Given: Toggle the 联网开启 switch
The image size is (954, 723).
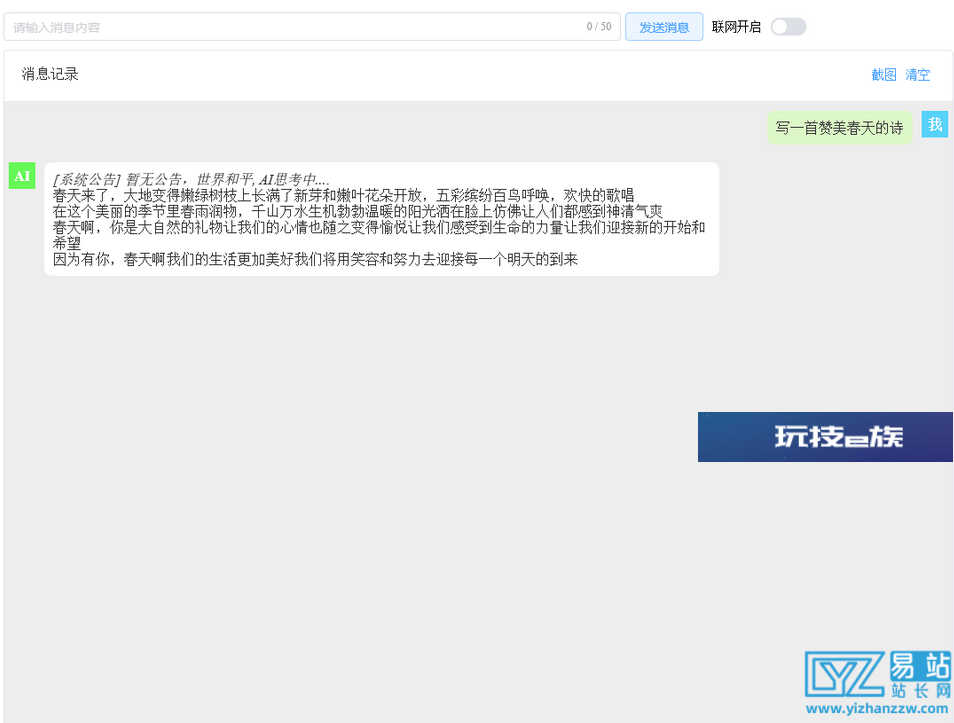Looking at the screenshot, I should (x=788, y=27).
